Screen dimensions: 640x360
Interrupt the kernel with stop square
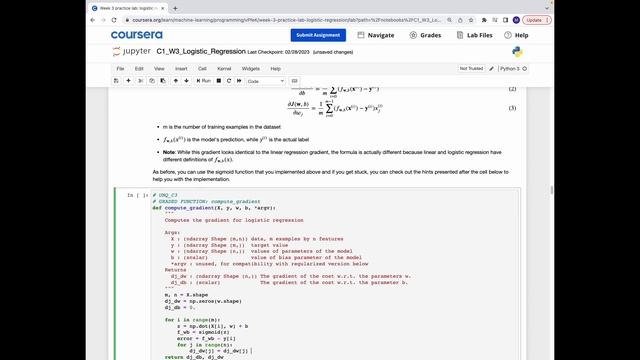tap(219, 81)
